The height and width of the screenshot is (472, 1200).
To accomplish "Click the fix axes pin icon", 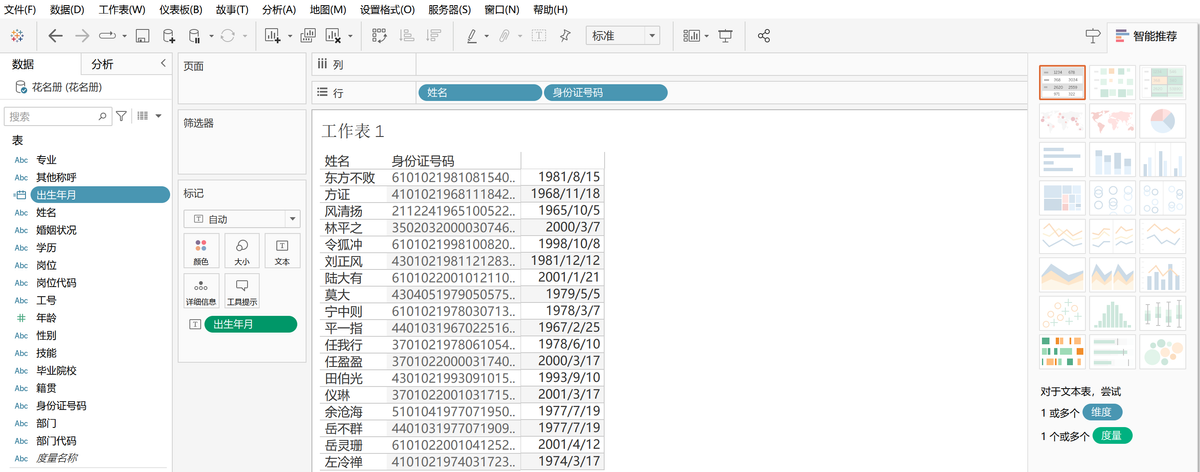I will [x=564, y=36].
